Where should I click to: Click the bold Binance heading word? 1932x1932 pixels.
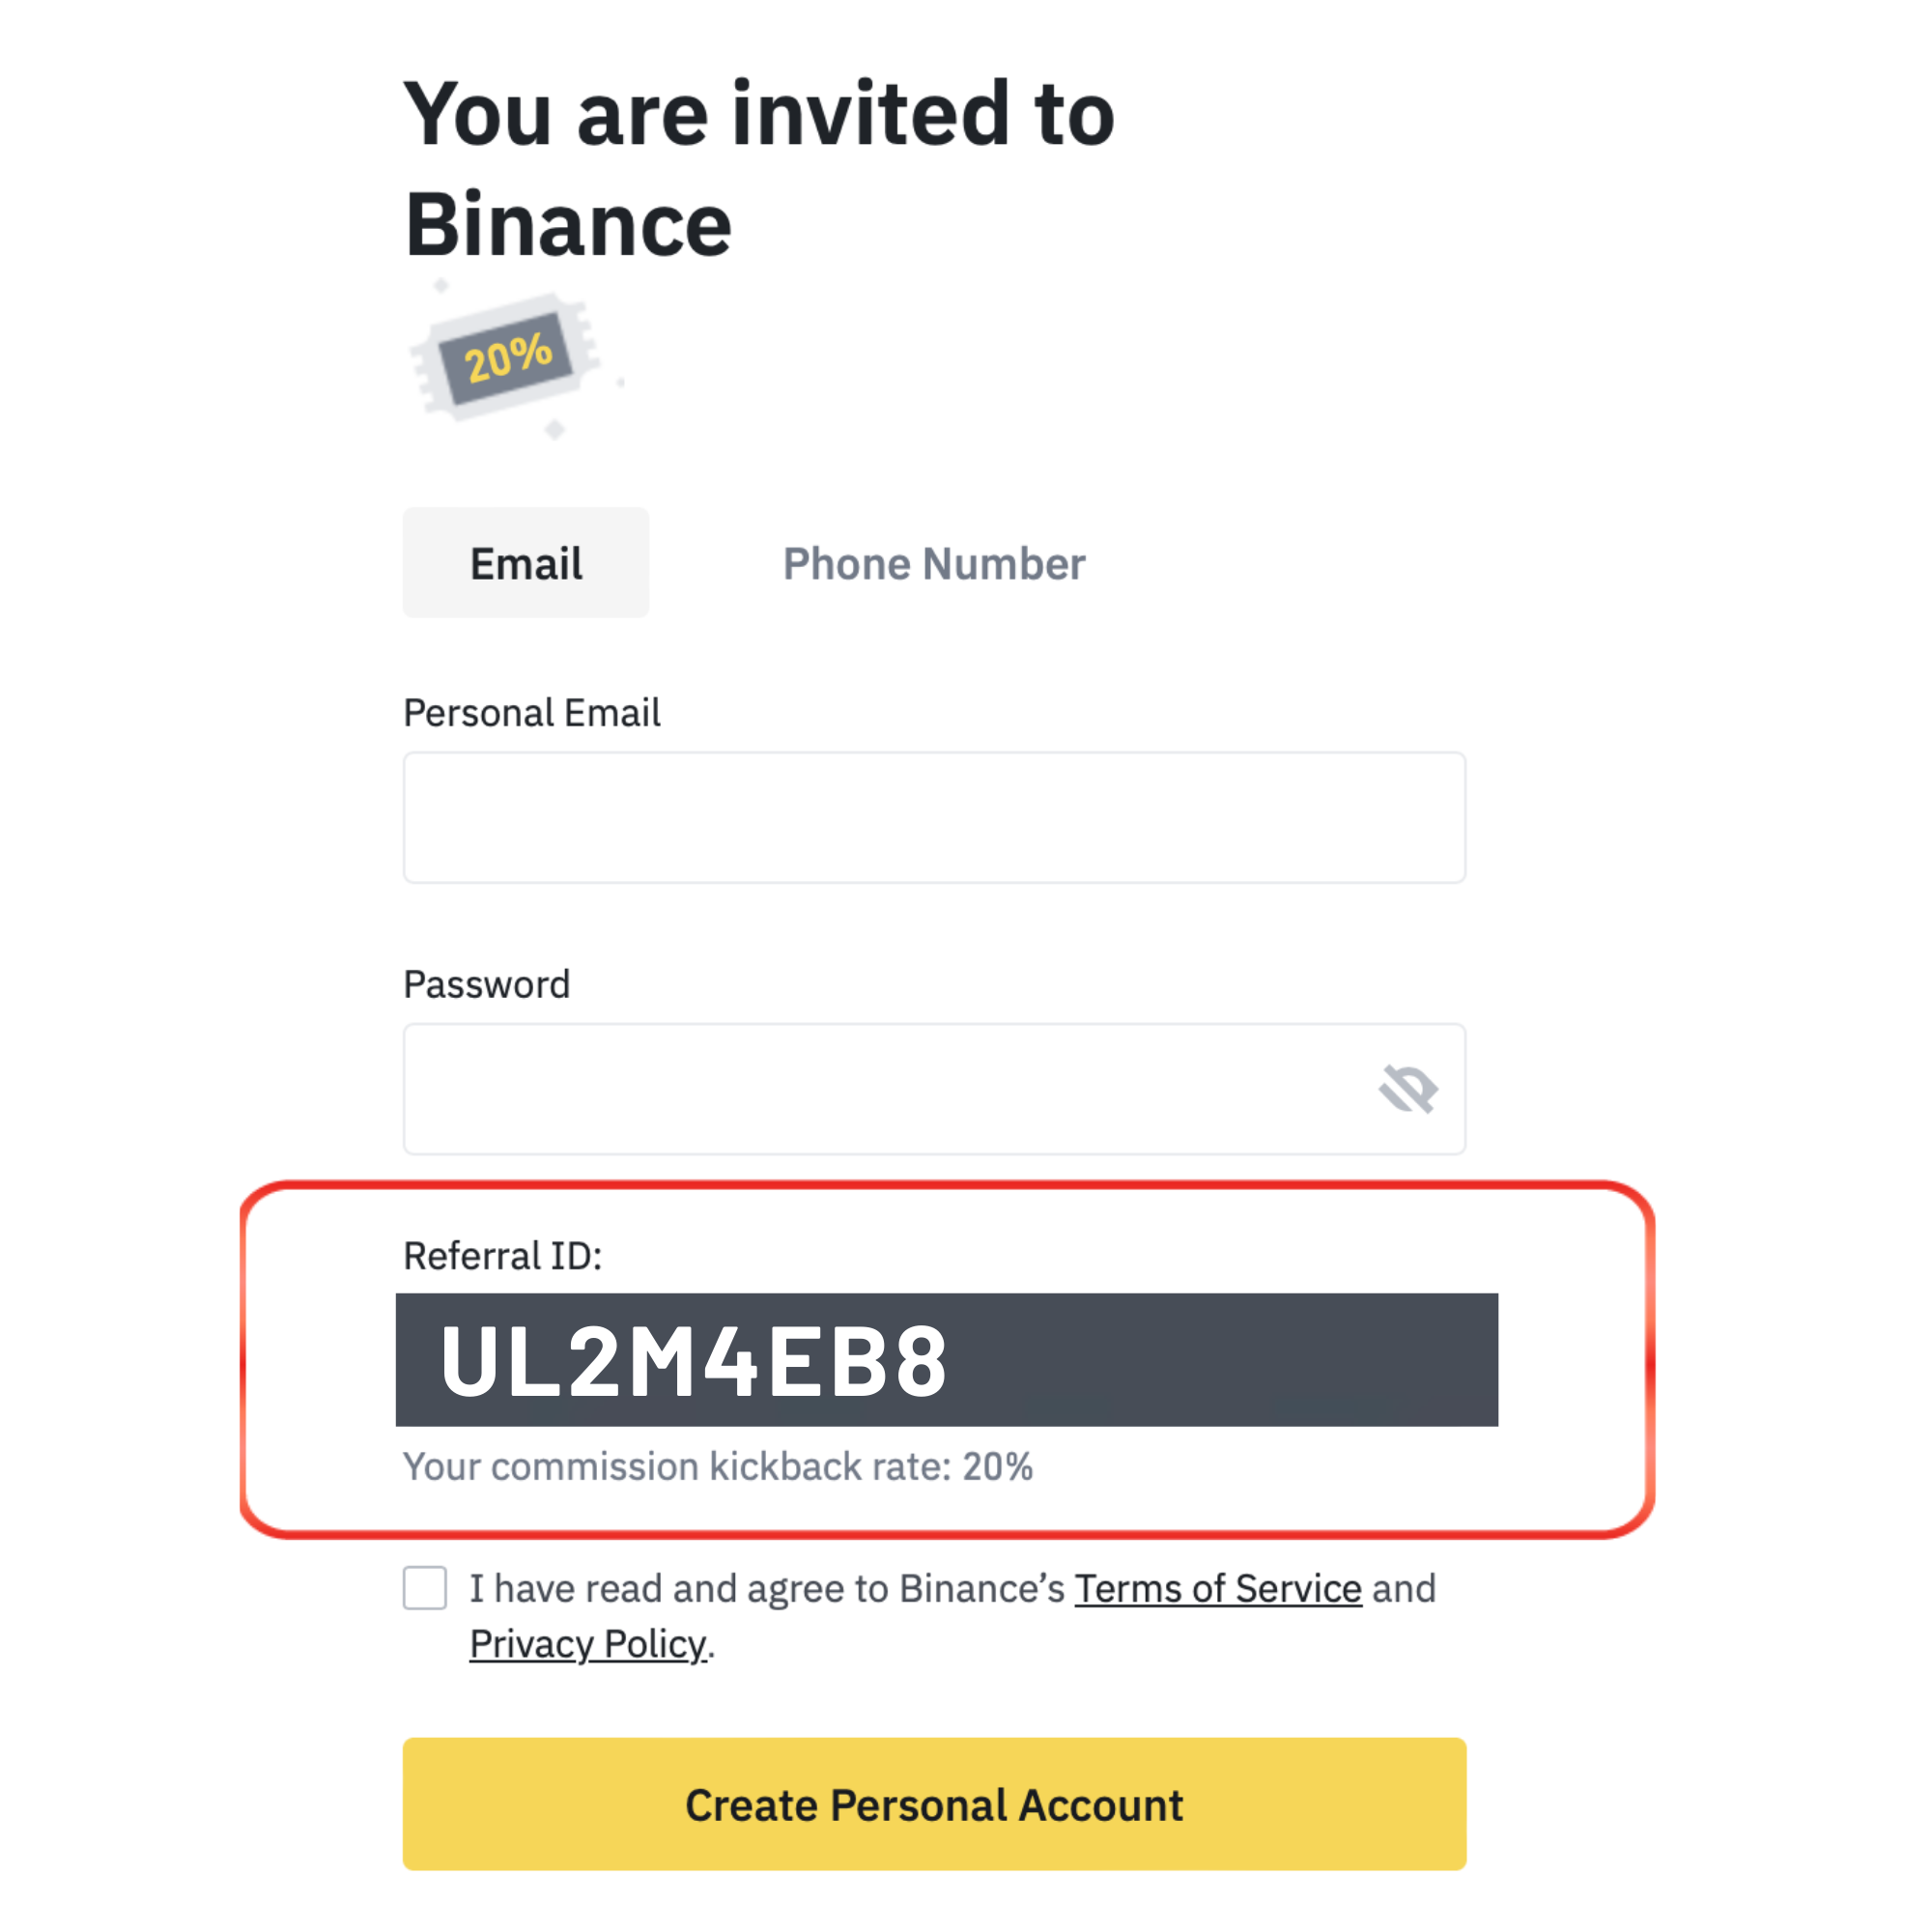[x=568, y=225]
